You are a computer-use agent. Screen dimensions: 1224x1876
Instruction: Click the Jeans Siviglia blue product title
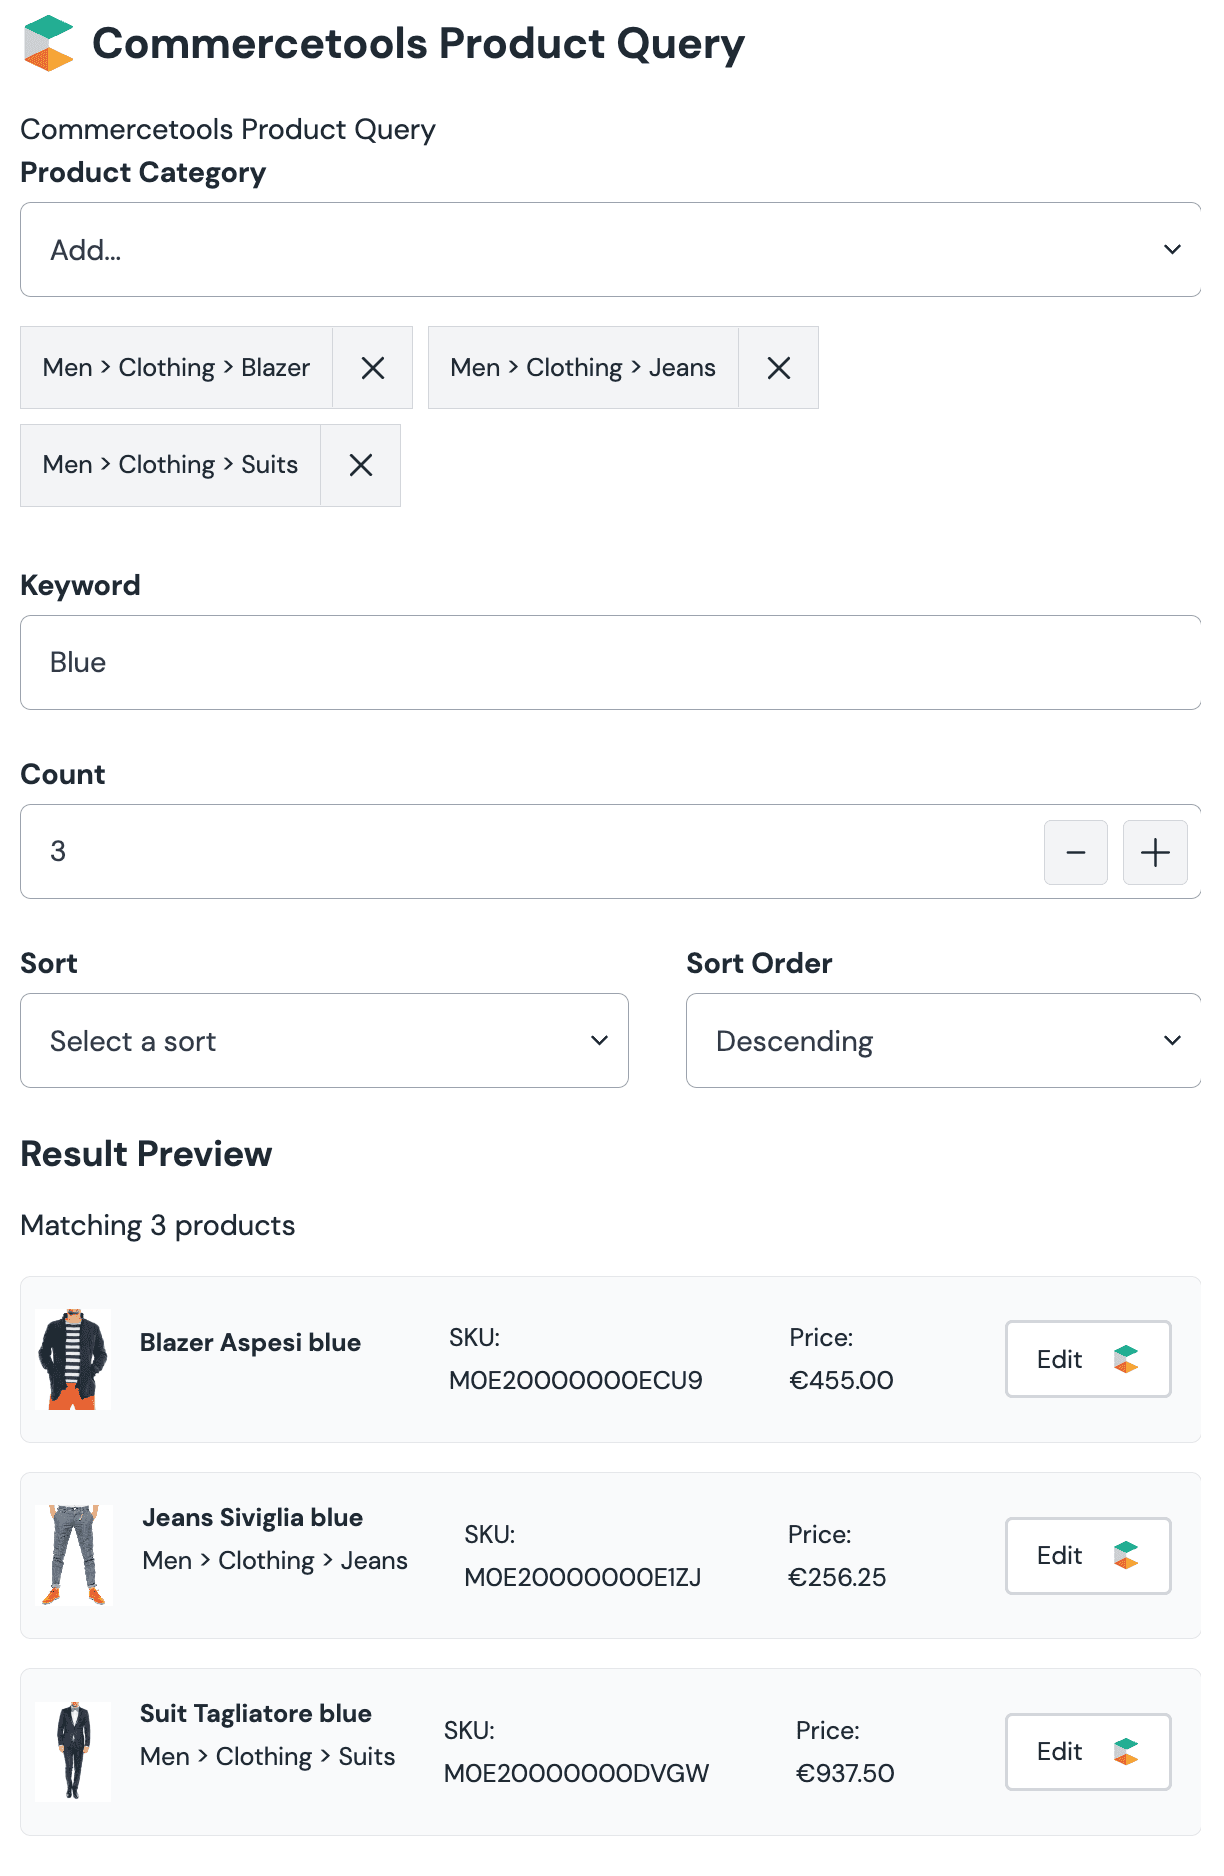pos(252,1517)
